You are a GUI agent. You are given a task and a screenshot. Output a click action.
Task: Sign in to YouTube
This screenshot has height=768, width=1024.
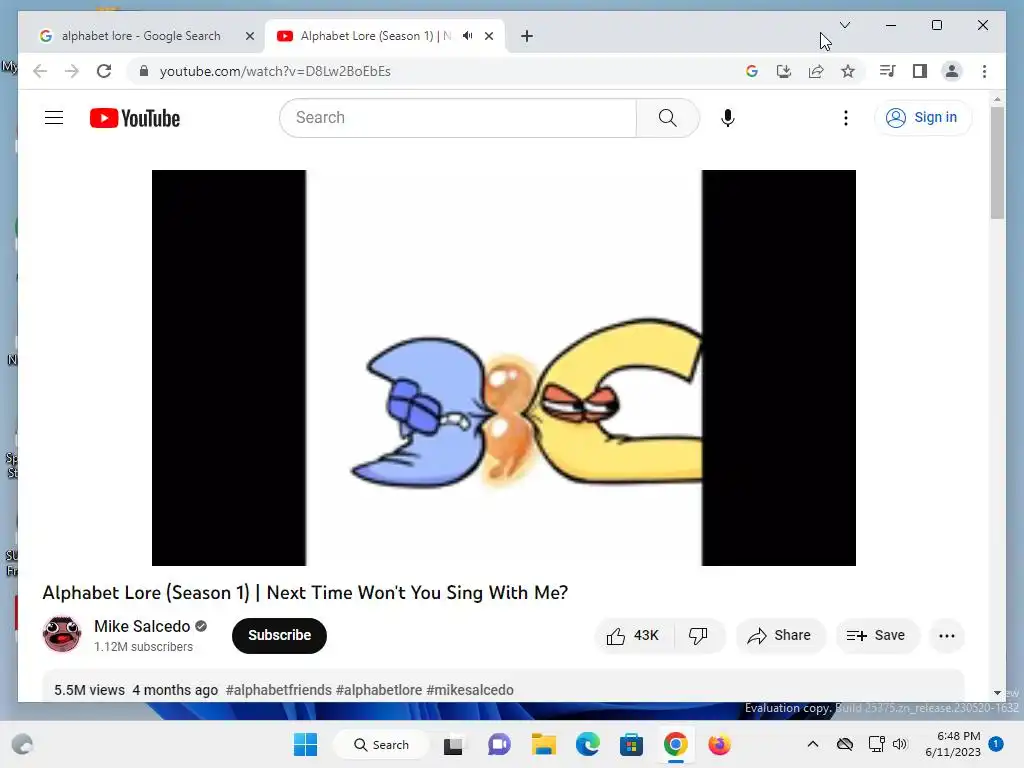click(x=921, y=118)
